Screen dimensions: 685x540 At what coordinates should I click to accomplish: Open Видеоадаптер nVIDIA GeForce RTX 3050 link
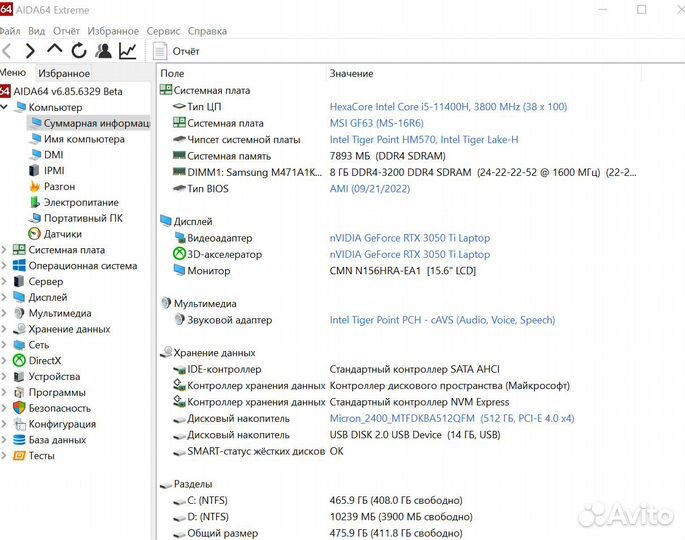[410, 238]
